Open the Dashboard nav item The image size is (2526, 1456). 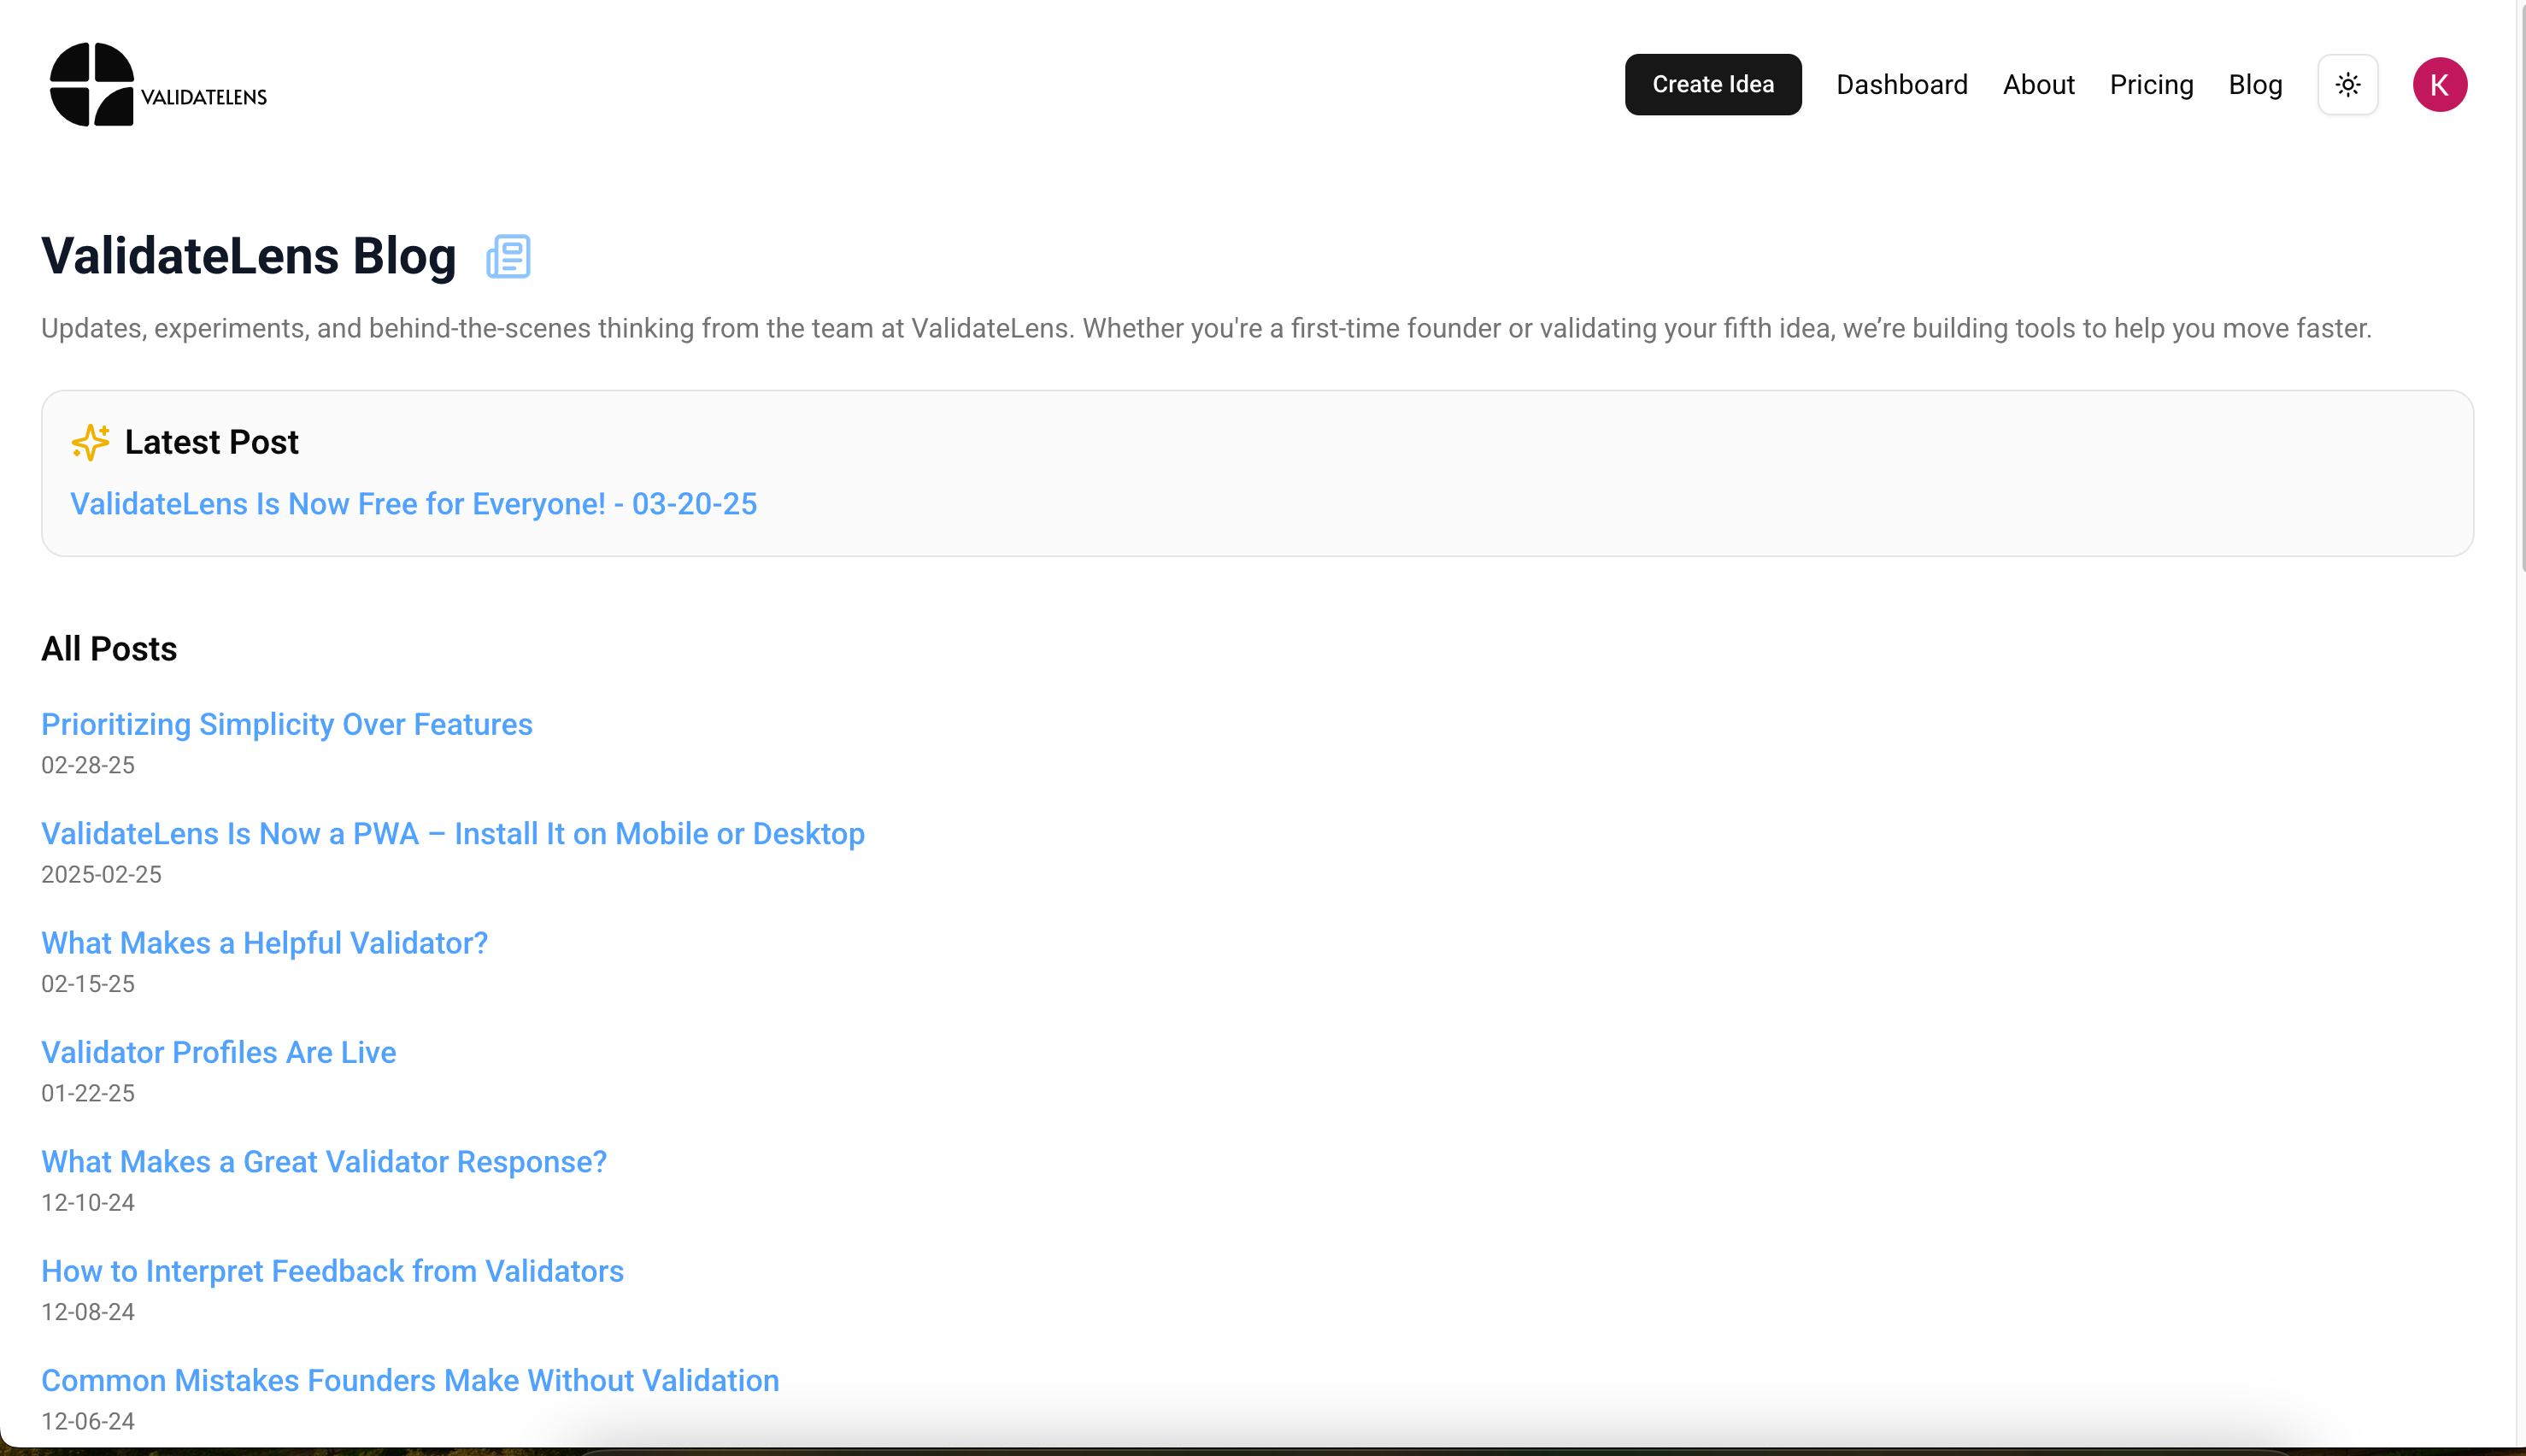(1901, 85)
